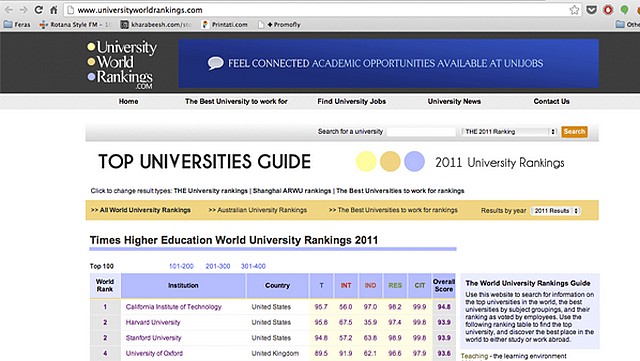The width and height of the screenshot is (640, 361).
Task: Open University of Oxford link
Action: coord(154,353)
